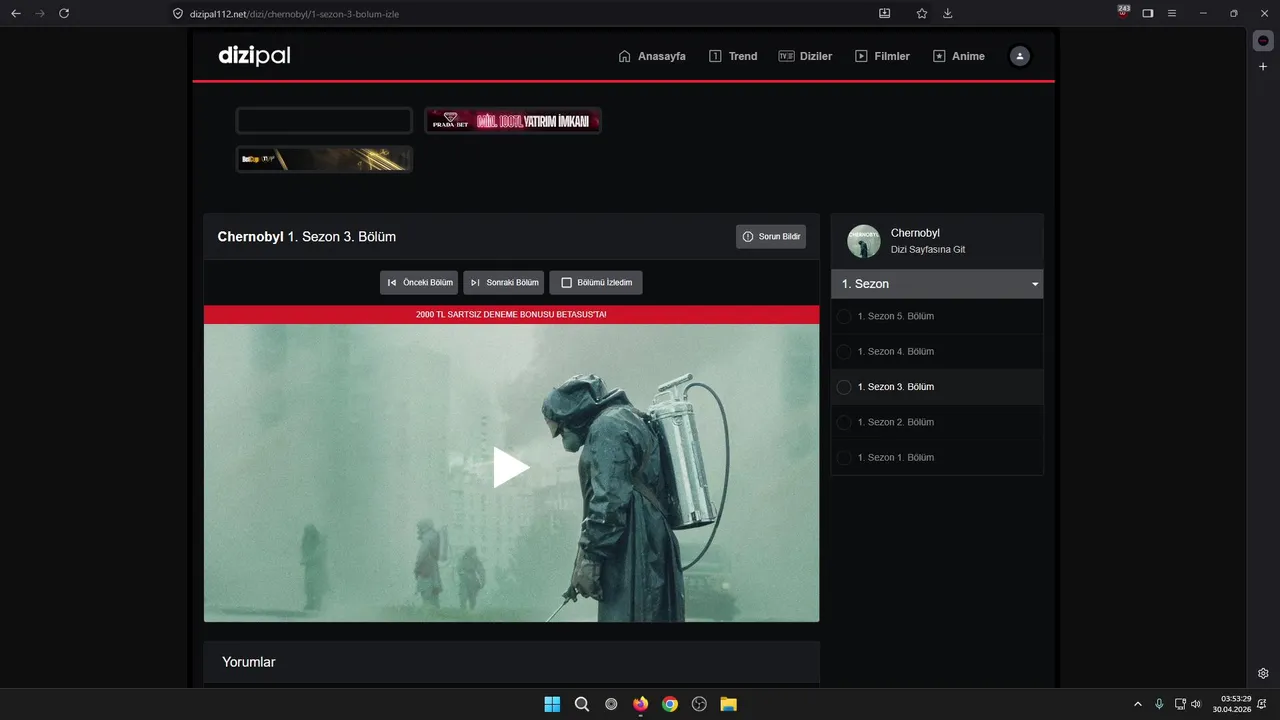Viewport: 1280px width, 720px height.
Task: Open the browser downloads arrow icon
Action: coord(948,13)
